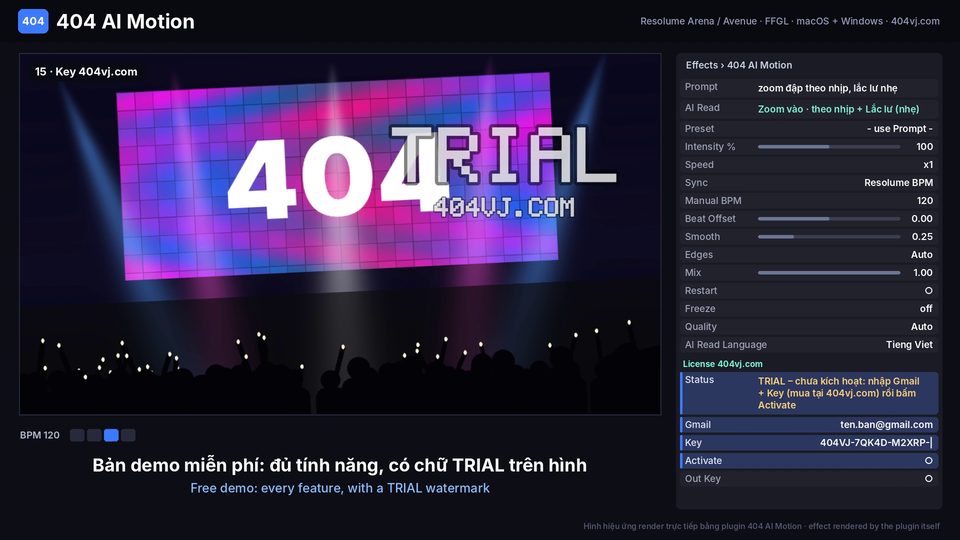Viewport: 960px width, 540px height.
Task: Adjust the Beat Offset slider
Action: point(828,219)
